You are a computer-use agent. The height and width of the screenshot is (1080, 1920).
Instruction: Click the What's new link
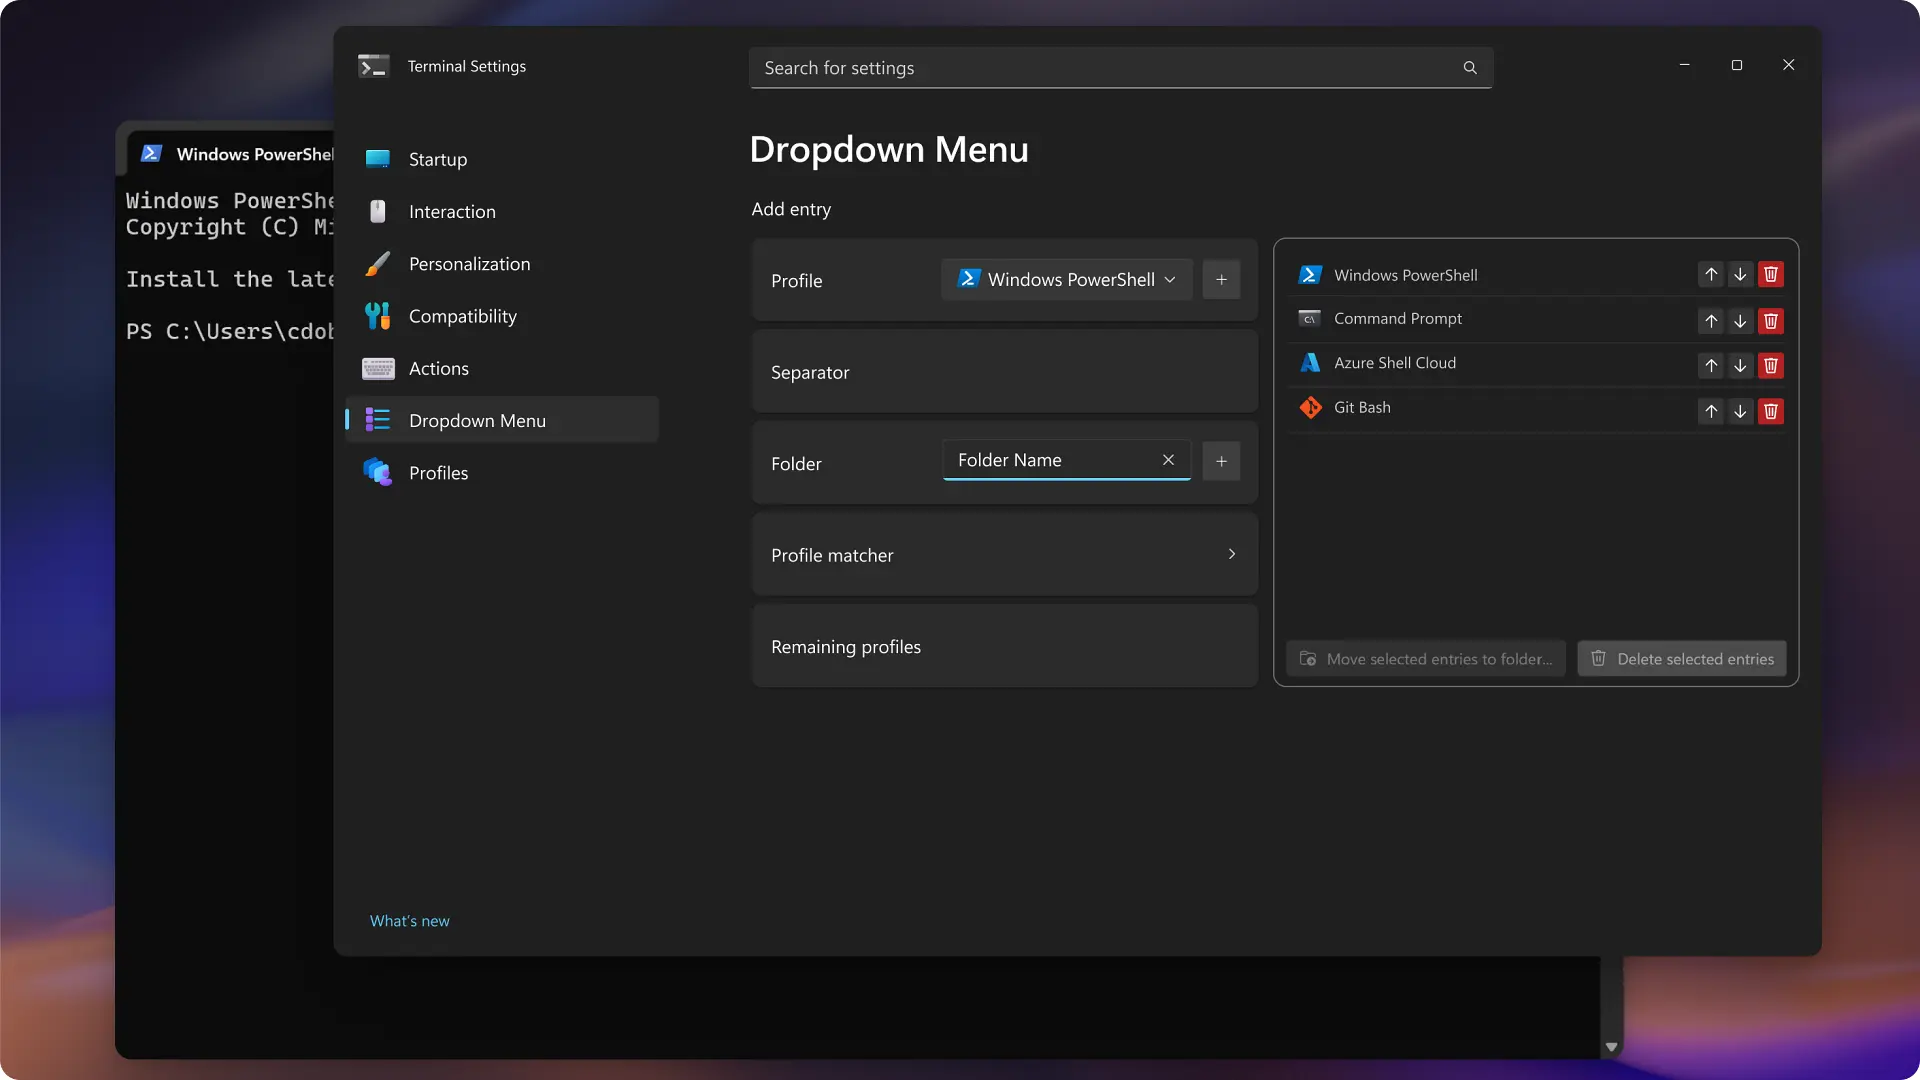pyautogui.click(x=409, y=920)
